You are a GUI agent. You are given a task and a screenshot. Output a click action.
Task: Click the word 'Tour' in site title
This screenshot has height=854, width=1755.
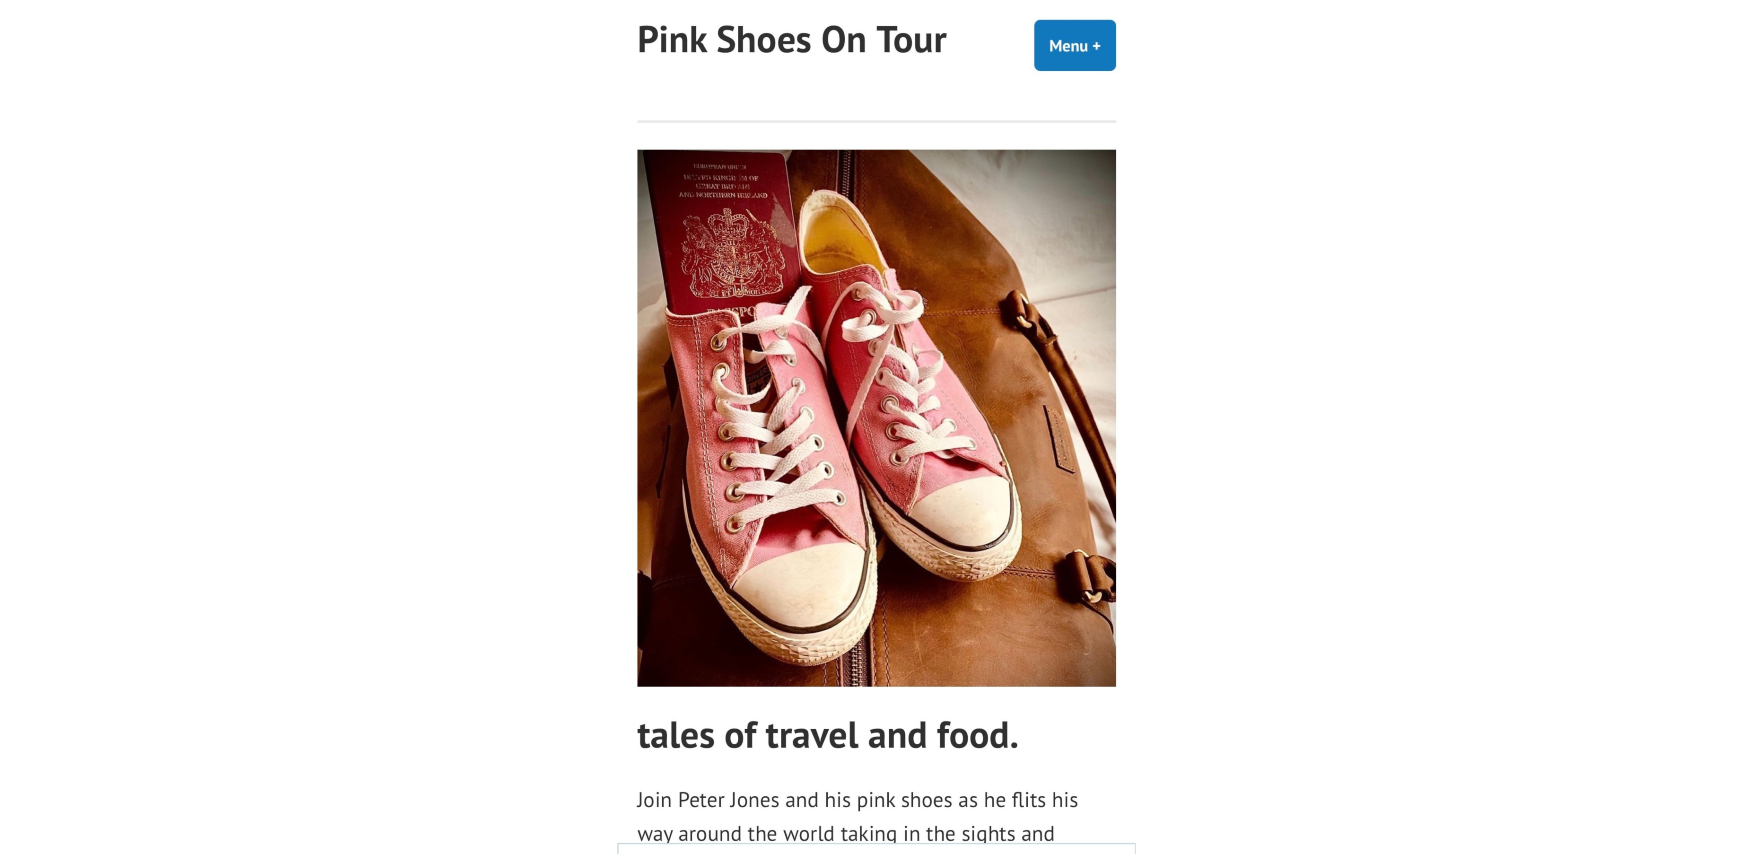click(911, 39)
